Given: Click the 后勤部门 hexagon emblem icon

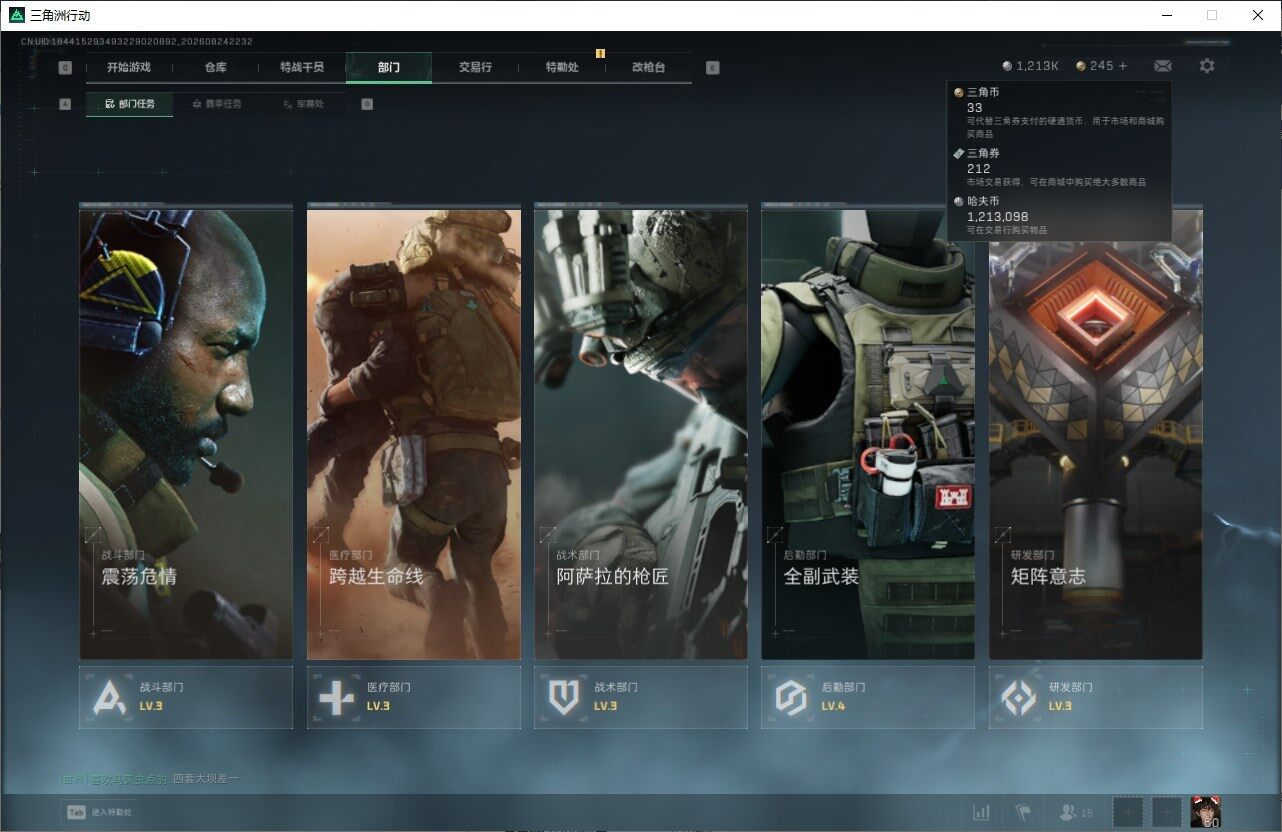Looking at the screenshot, I should tap(791, 697).
